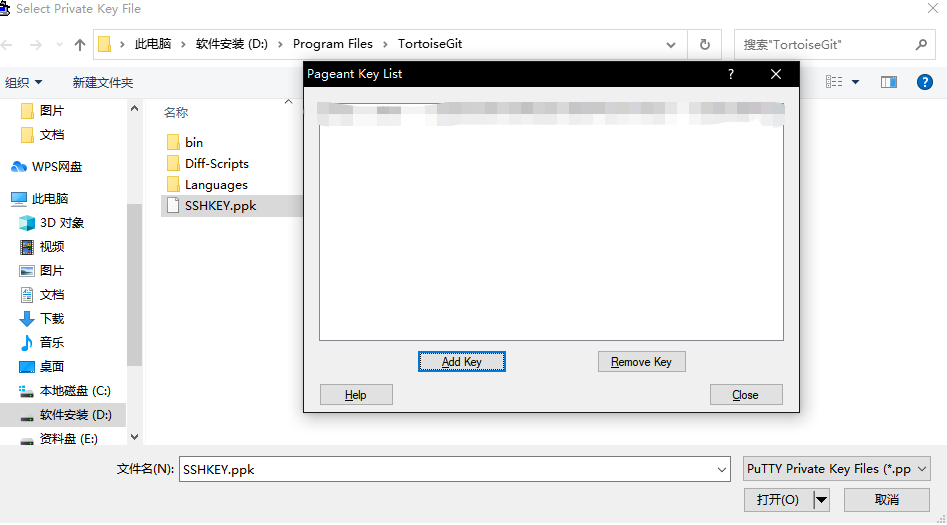The height and width of the screenshot is (525, 947).
Task: Open WPS网盘 in navigation pane
Action: (x=47, y=167)
